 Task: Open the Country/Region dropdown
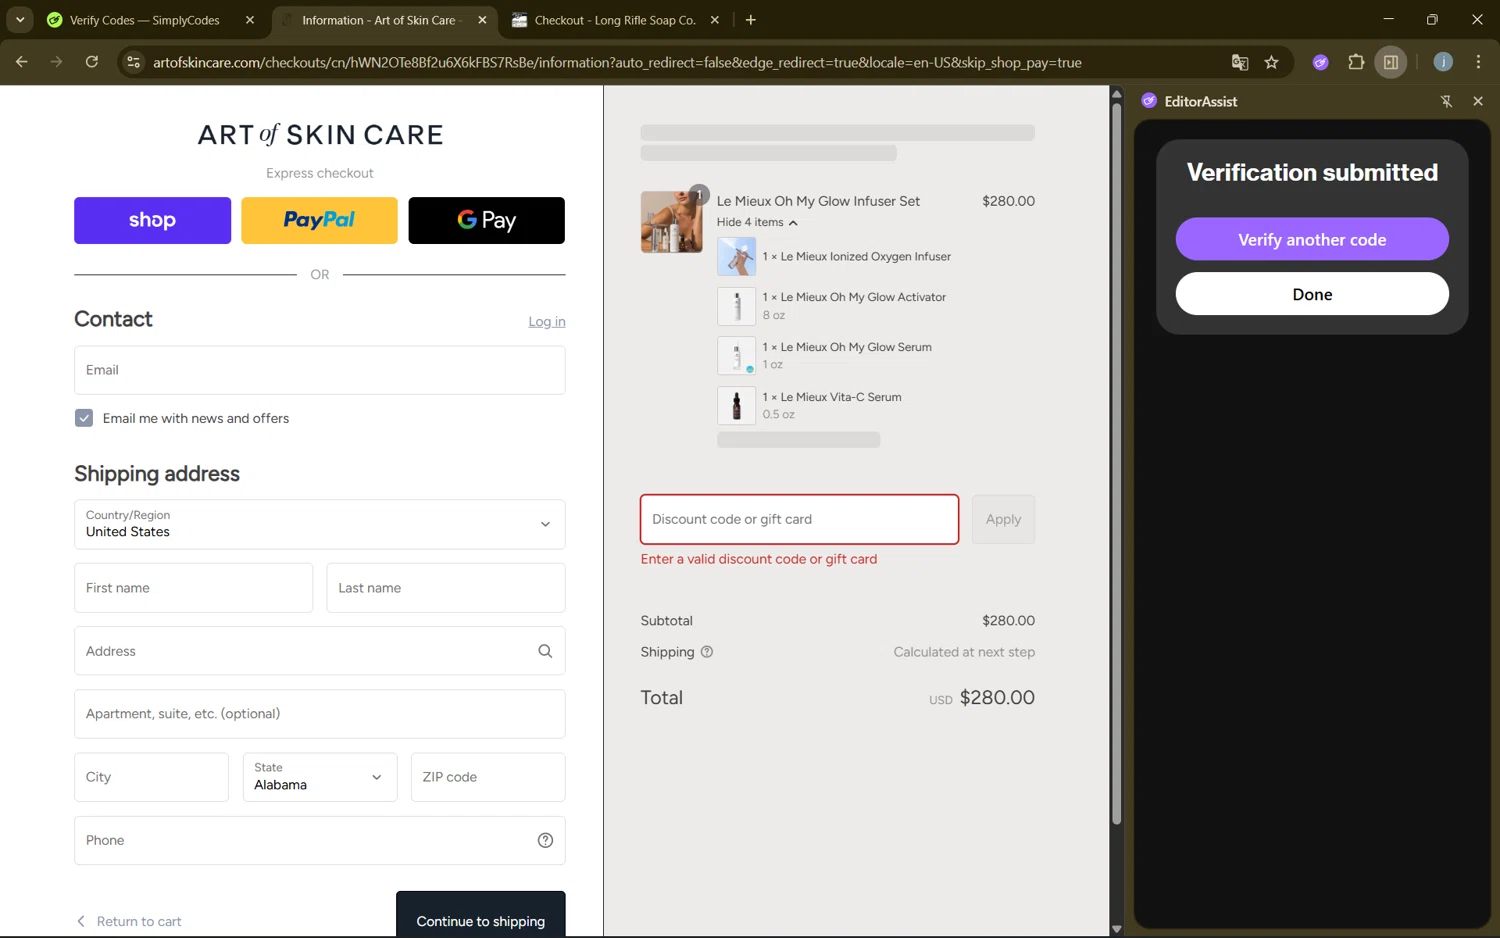click(320, 524)
